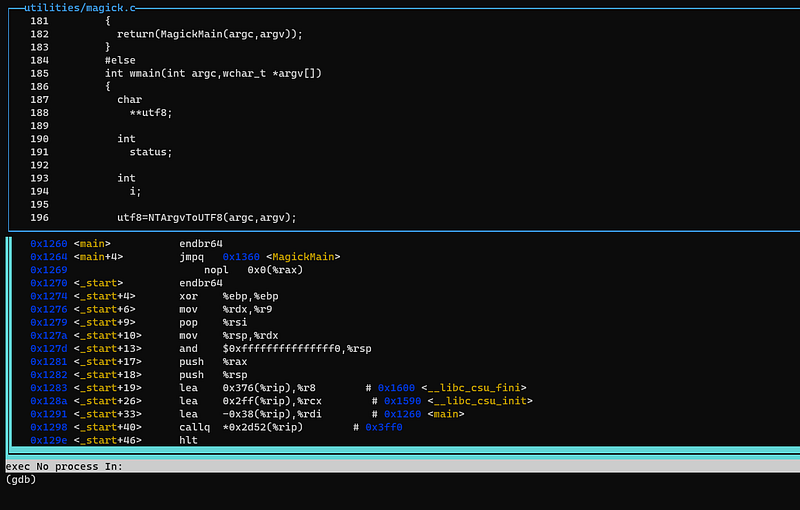This screenshot has width=800, height=510.
Task: Click endbr64 instruction at _start
Action: click(x=201, y=283)
